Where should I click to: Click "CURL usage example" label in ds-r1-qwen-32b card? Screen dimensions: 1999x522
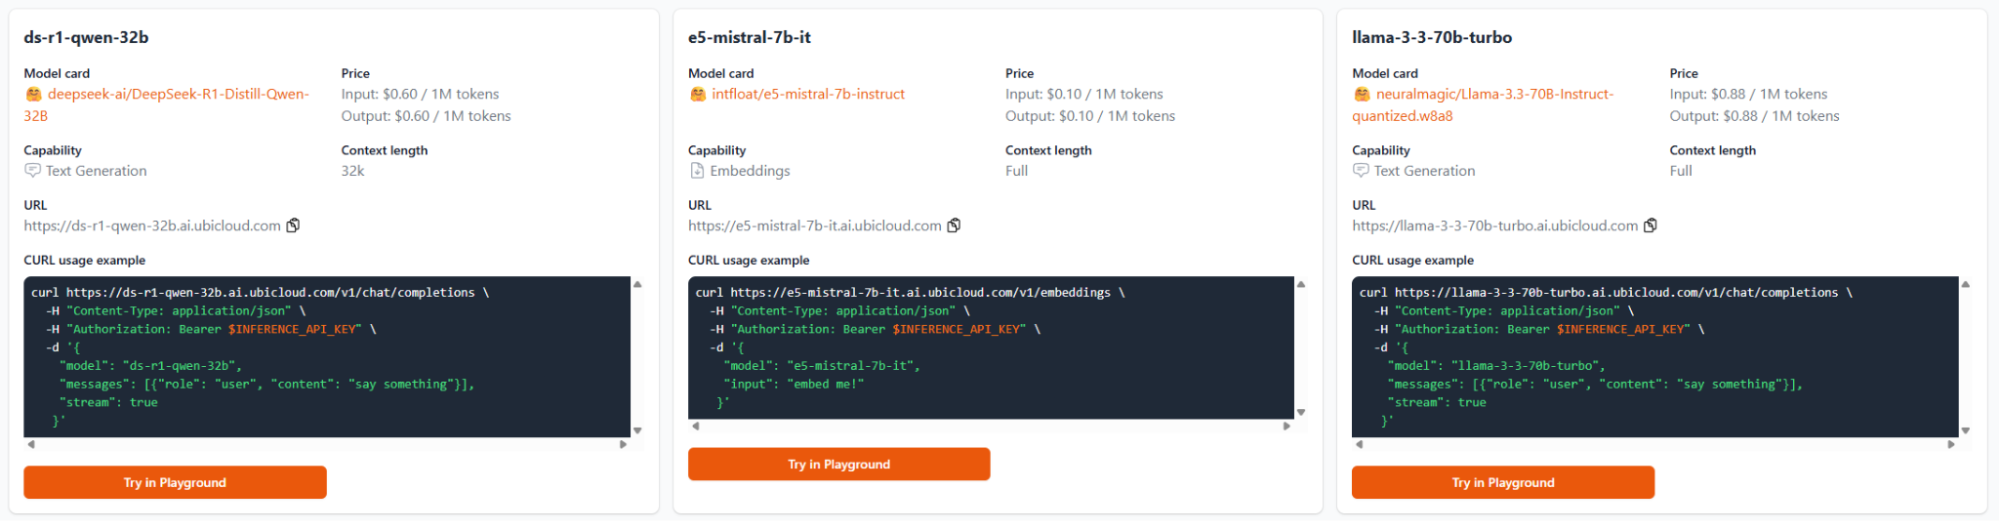pyautogui.click(x=85, y=260)
